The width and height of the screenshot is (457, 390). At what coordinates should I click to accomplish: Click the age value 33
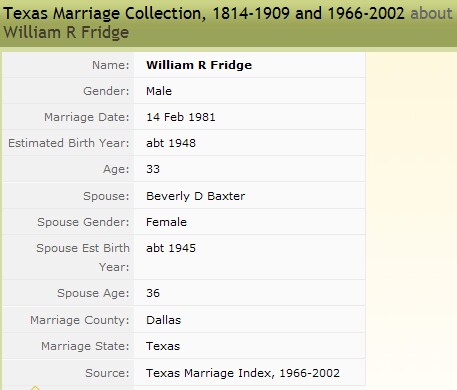tap(153, 169)
